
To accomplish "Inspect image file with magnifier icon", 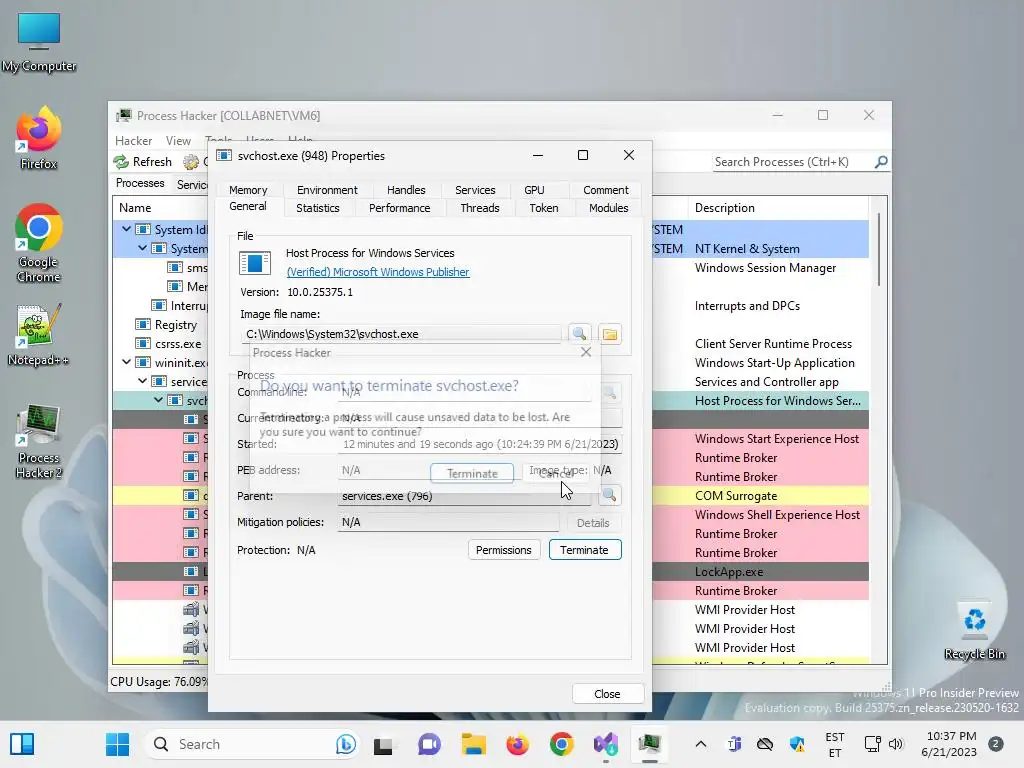I will (x=579, y=334).
